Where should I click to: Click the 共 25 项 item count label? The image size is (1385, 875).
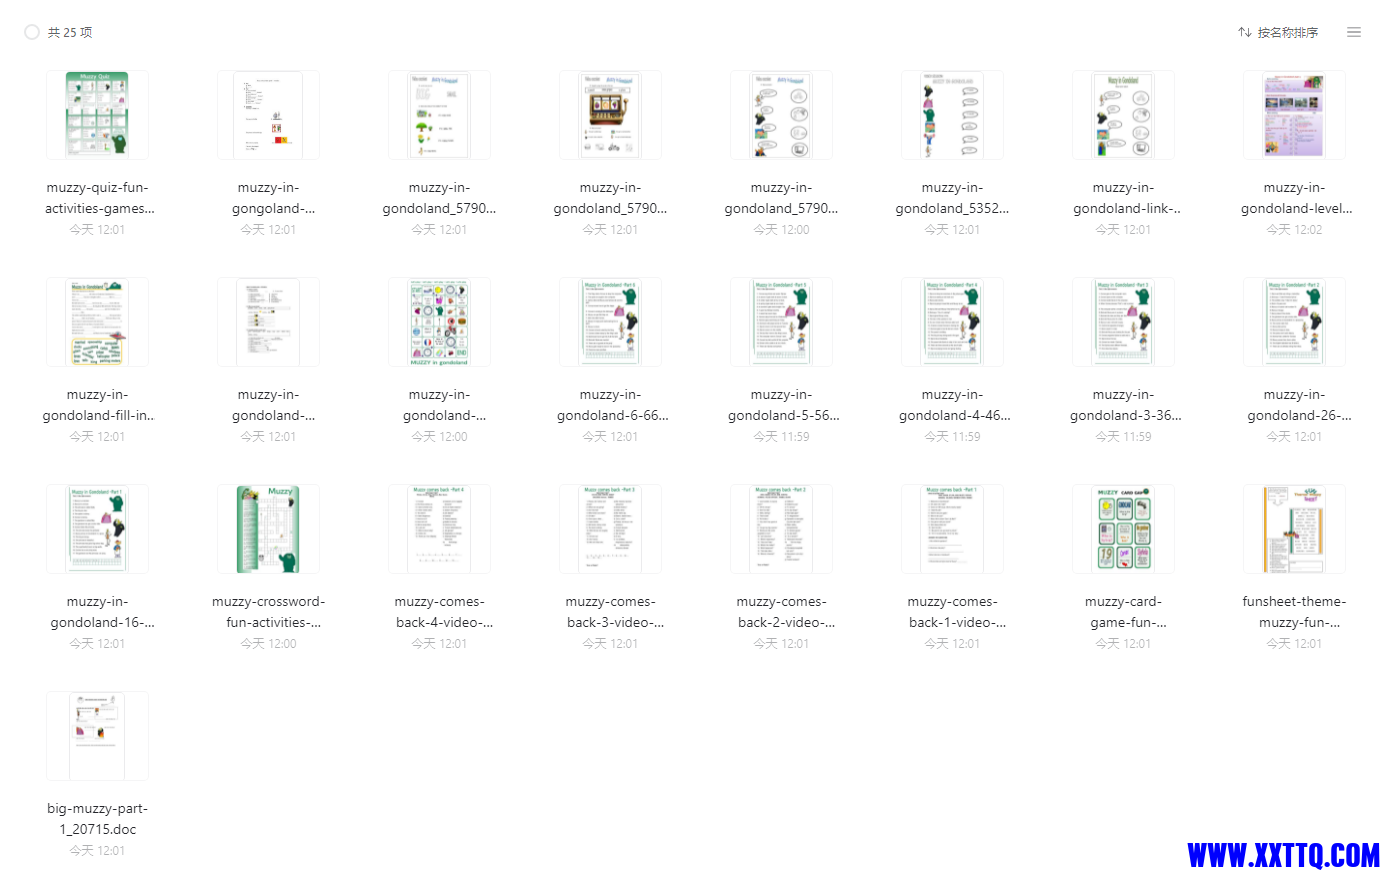70,32
